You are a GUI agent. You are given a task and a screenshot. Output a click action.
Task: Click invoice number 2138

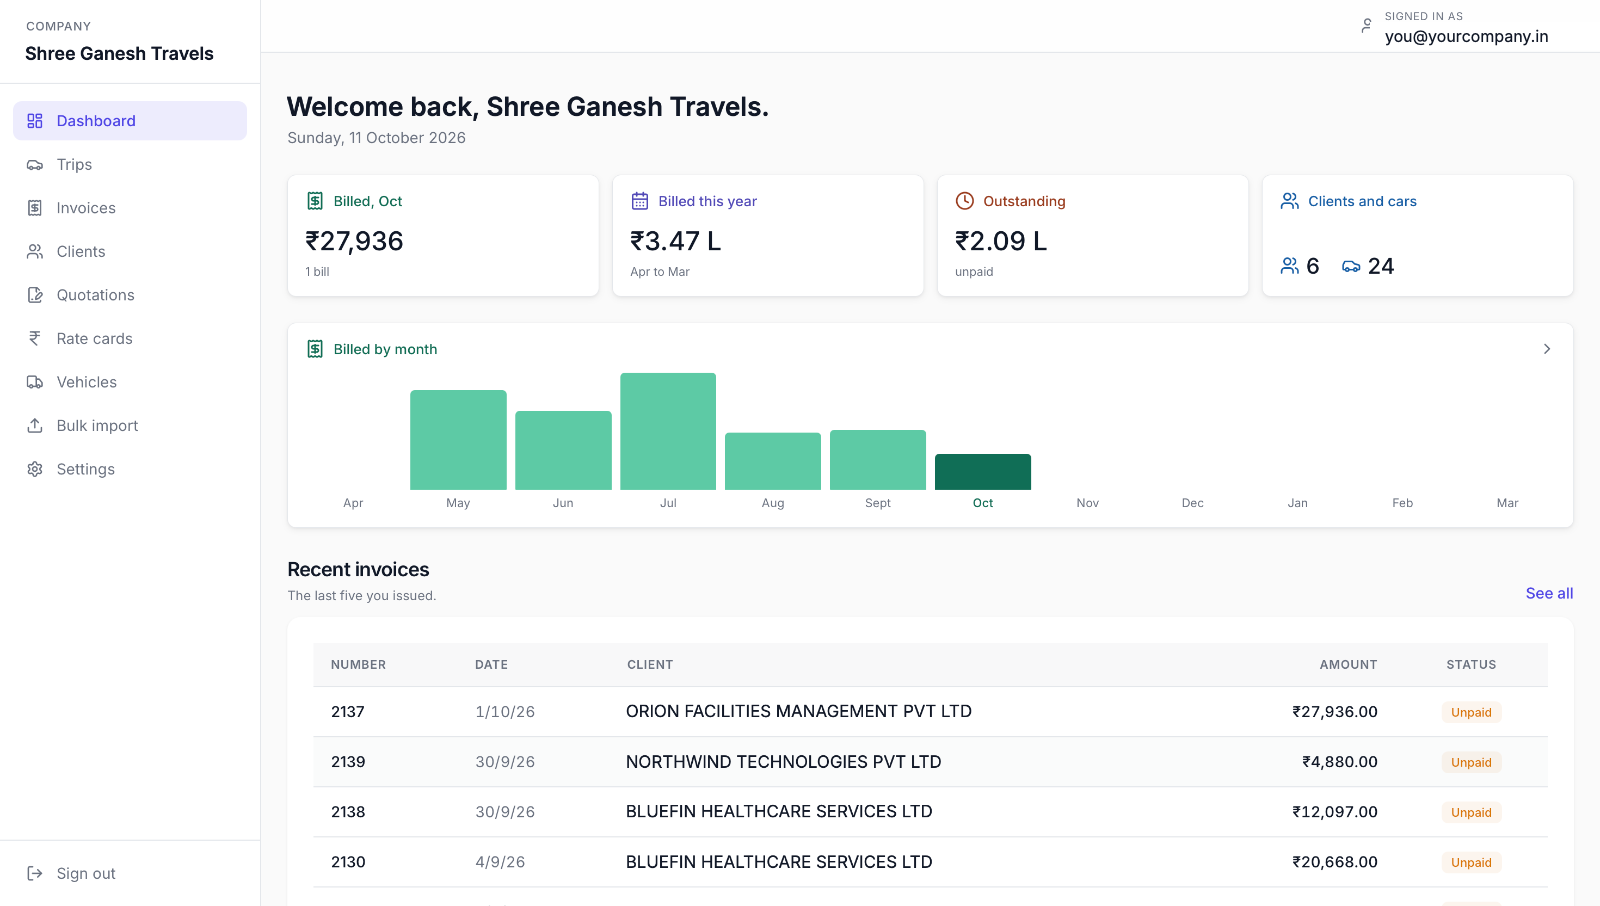(348, 812)
